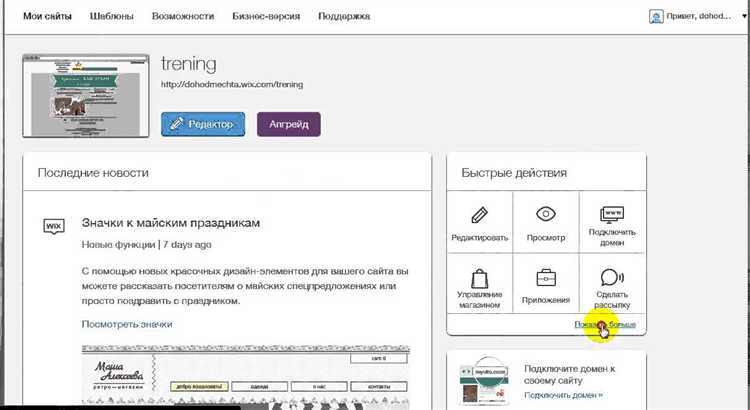750x410 pixels.
Task: Click the www monitor Подключить домен icon
Action: point(612,214)
